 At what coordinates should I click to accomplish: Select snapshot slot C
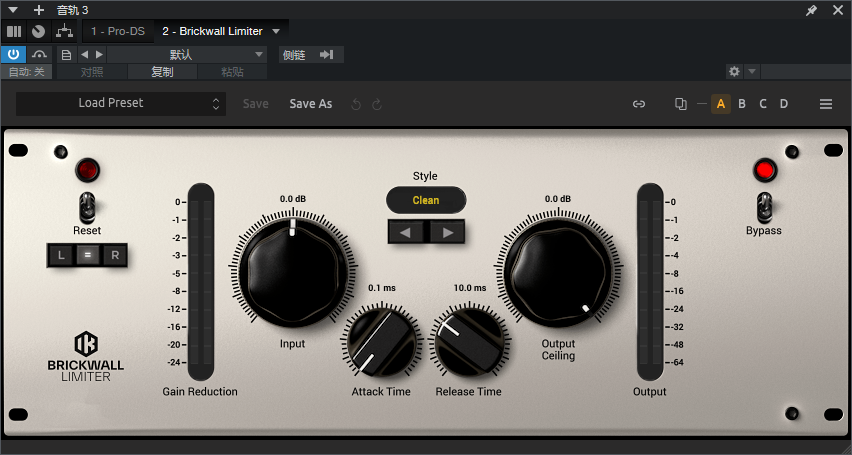tap(763, 104)
